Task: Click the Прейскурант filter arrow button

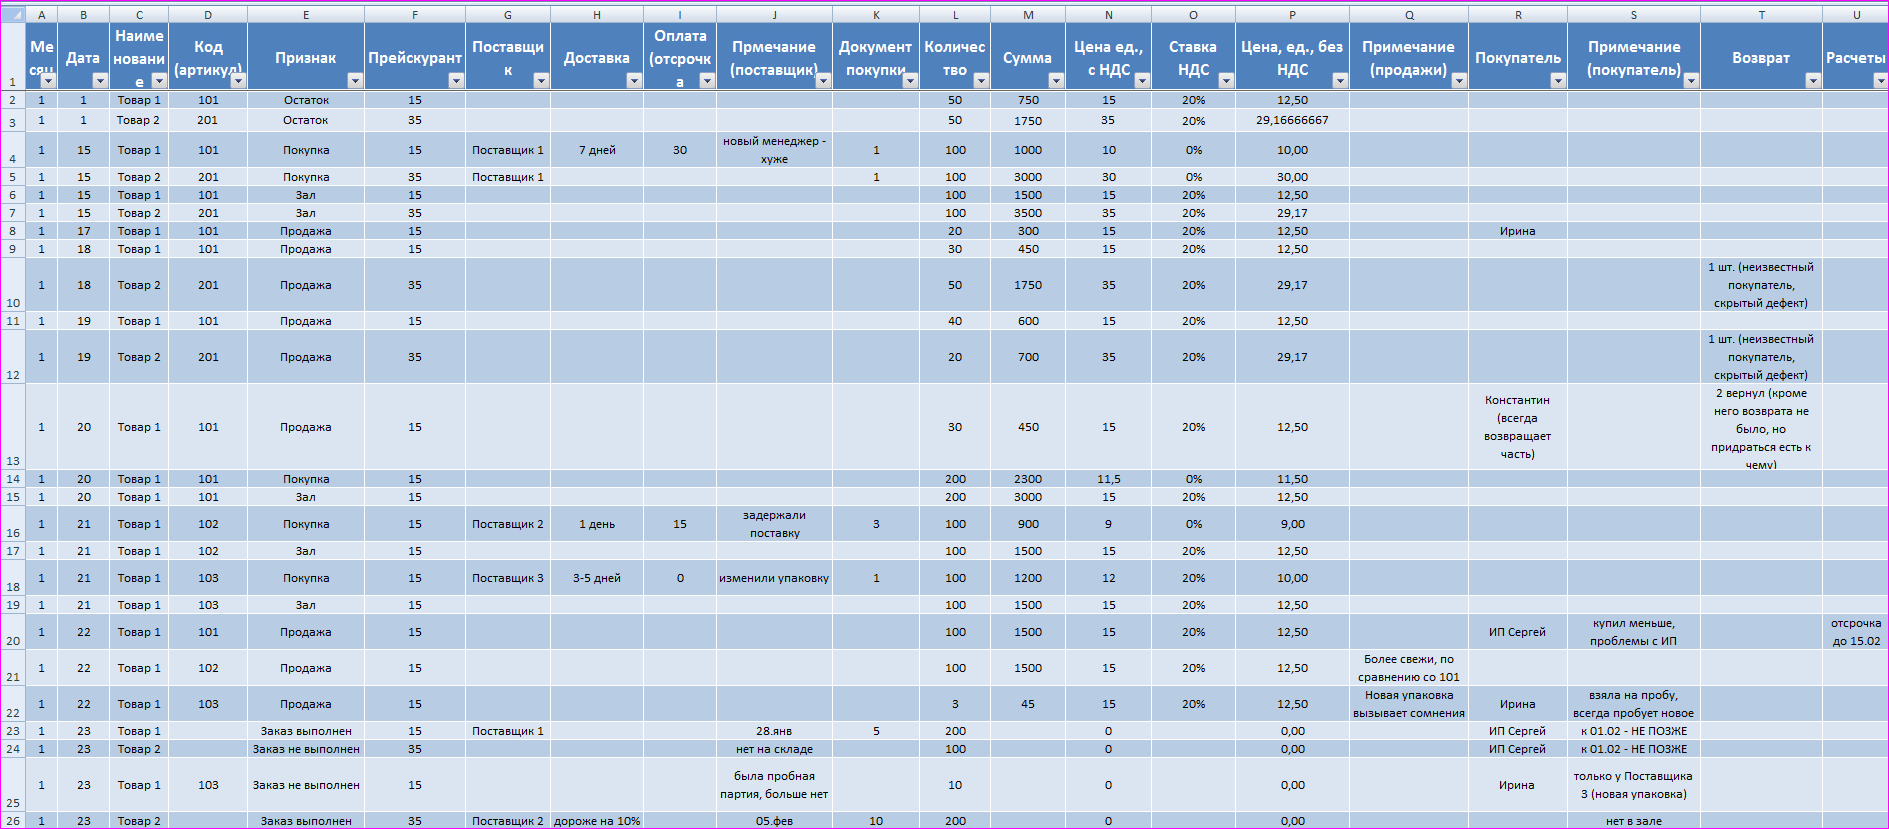Action: click(456, 81)
